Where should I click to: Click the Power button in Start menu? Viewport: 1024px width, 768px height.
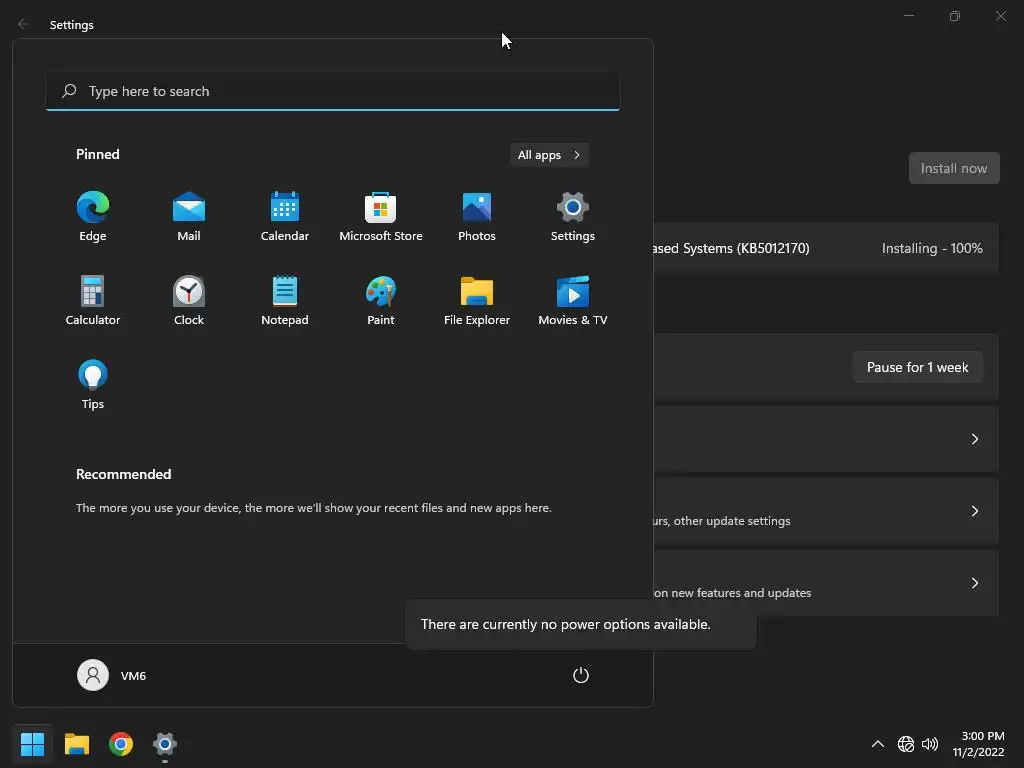(x=581, y=675)
